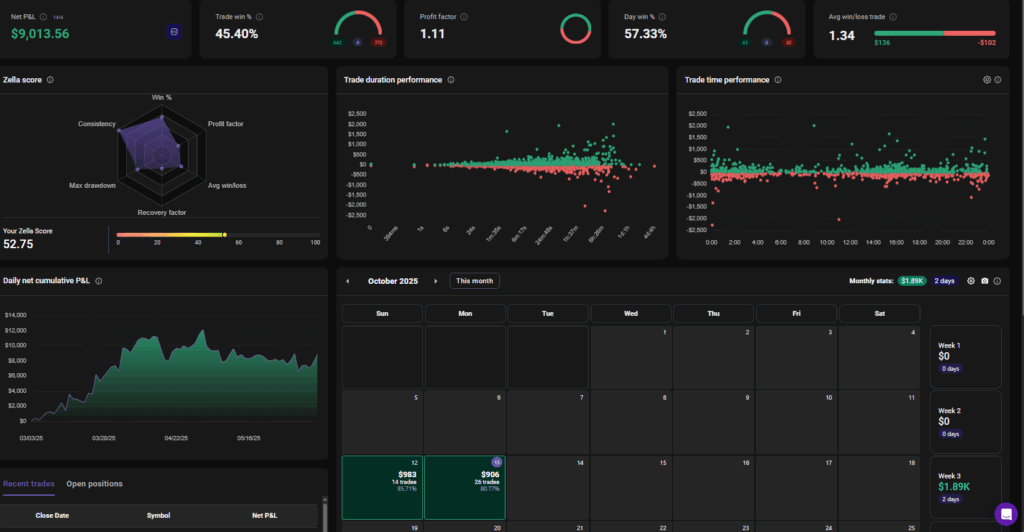This screenshot has height=532, width=1024.
Task: Click the Week 3 summary card
Action: coord(965,484)
